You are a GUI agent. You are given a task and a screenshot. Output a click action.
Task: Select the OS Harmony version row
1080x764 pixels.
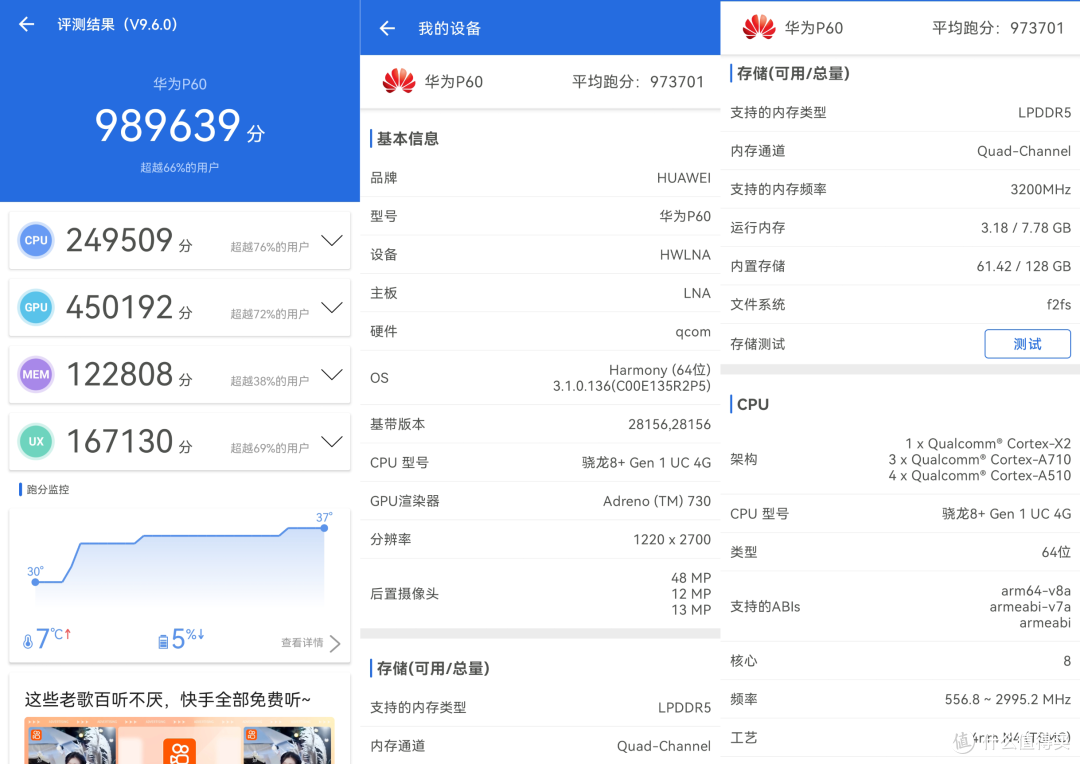coord(540,378)
